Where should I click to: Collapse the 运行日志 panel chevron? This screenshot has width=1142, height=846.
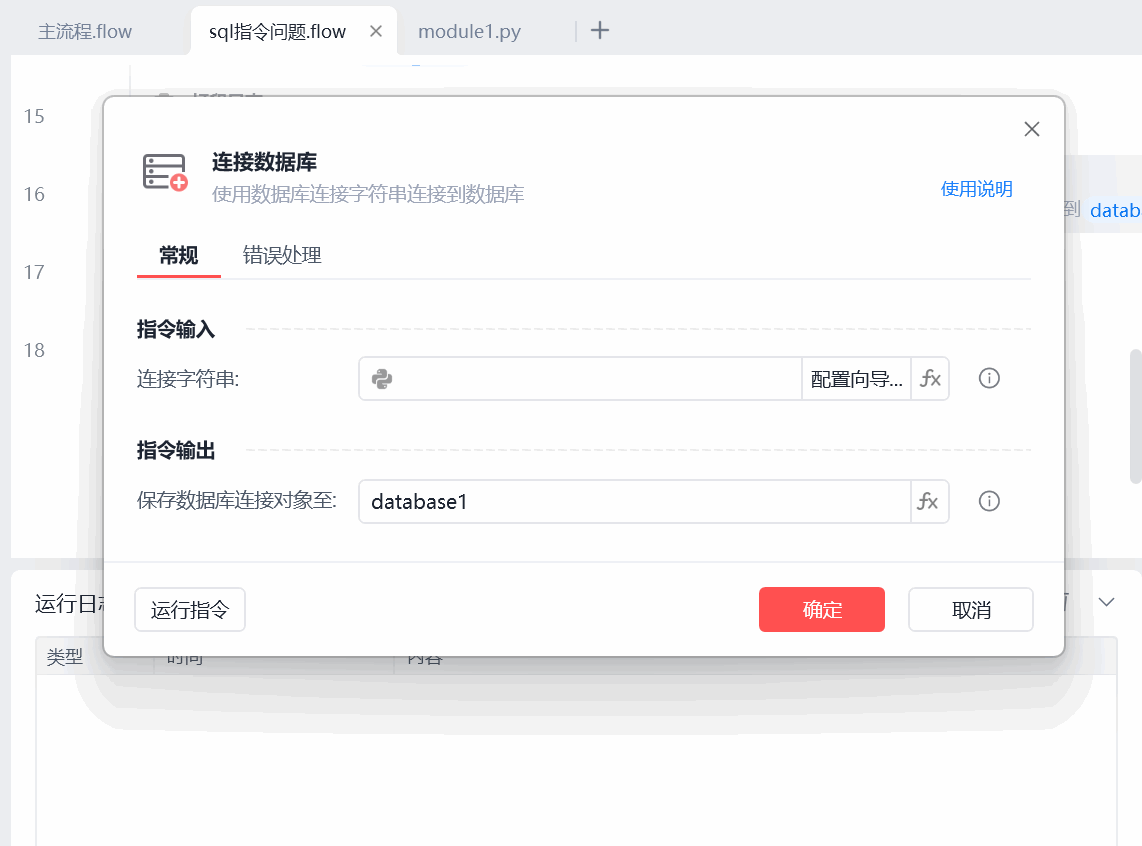(1106, 602)
